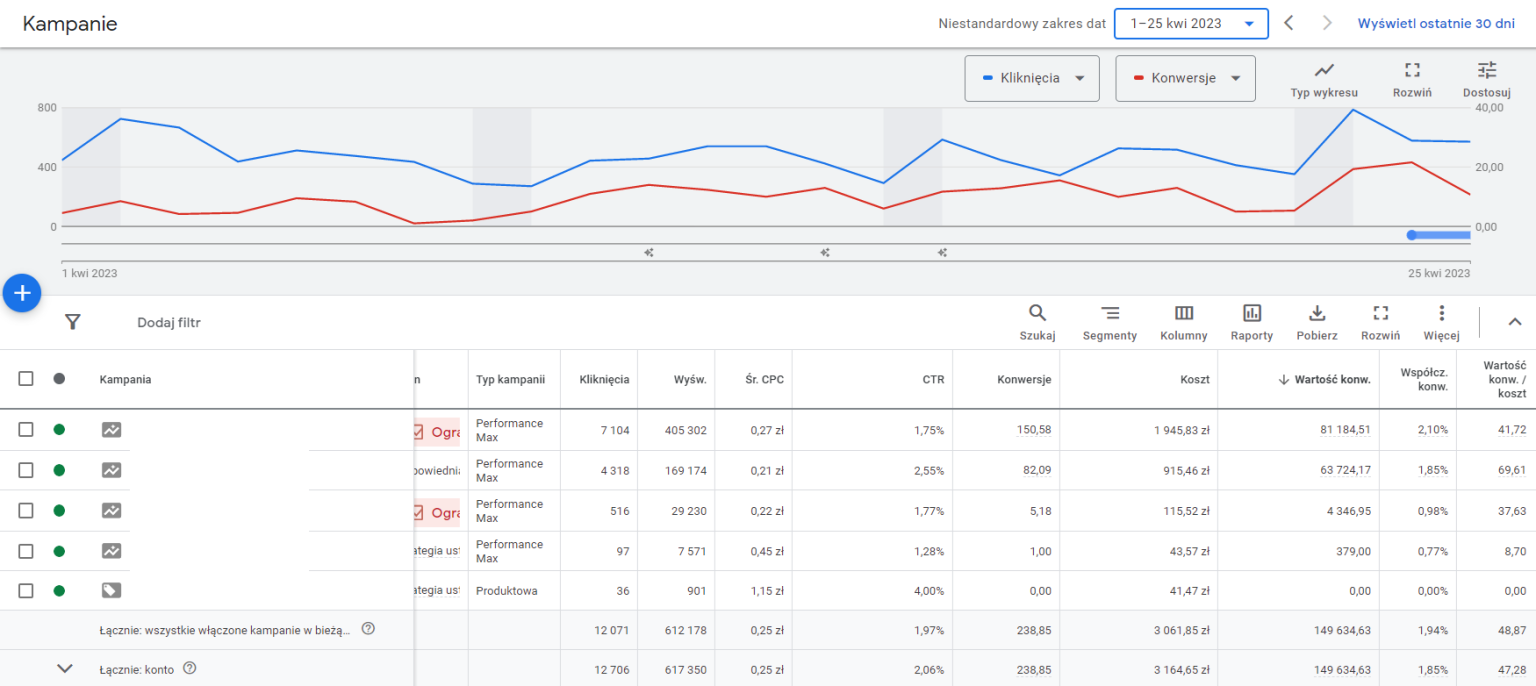The height and width of the screenshot is (686, 1536).
Task: Open the Więcej three-dot menu
Action: 1441,322
